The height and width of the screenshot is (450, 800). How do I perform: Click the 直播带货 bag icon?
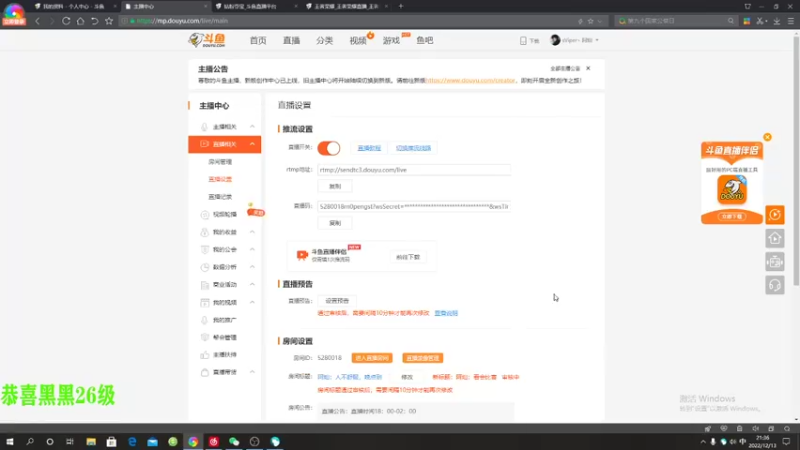205,372
